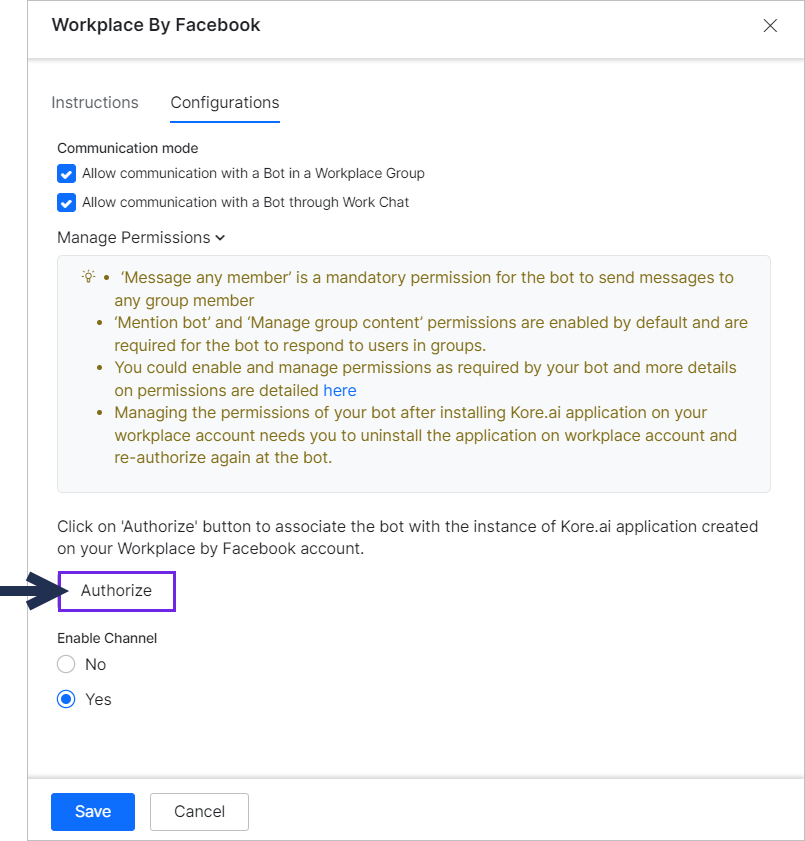Select 'Yes' under Enable Channel
Image resolution: width=805 pixels, height=841 pixels.
[x=65, y=699]
